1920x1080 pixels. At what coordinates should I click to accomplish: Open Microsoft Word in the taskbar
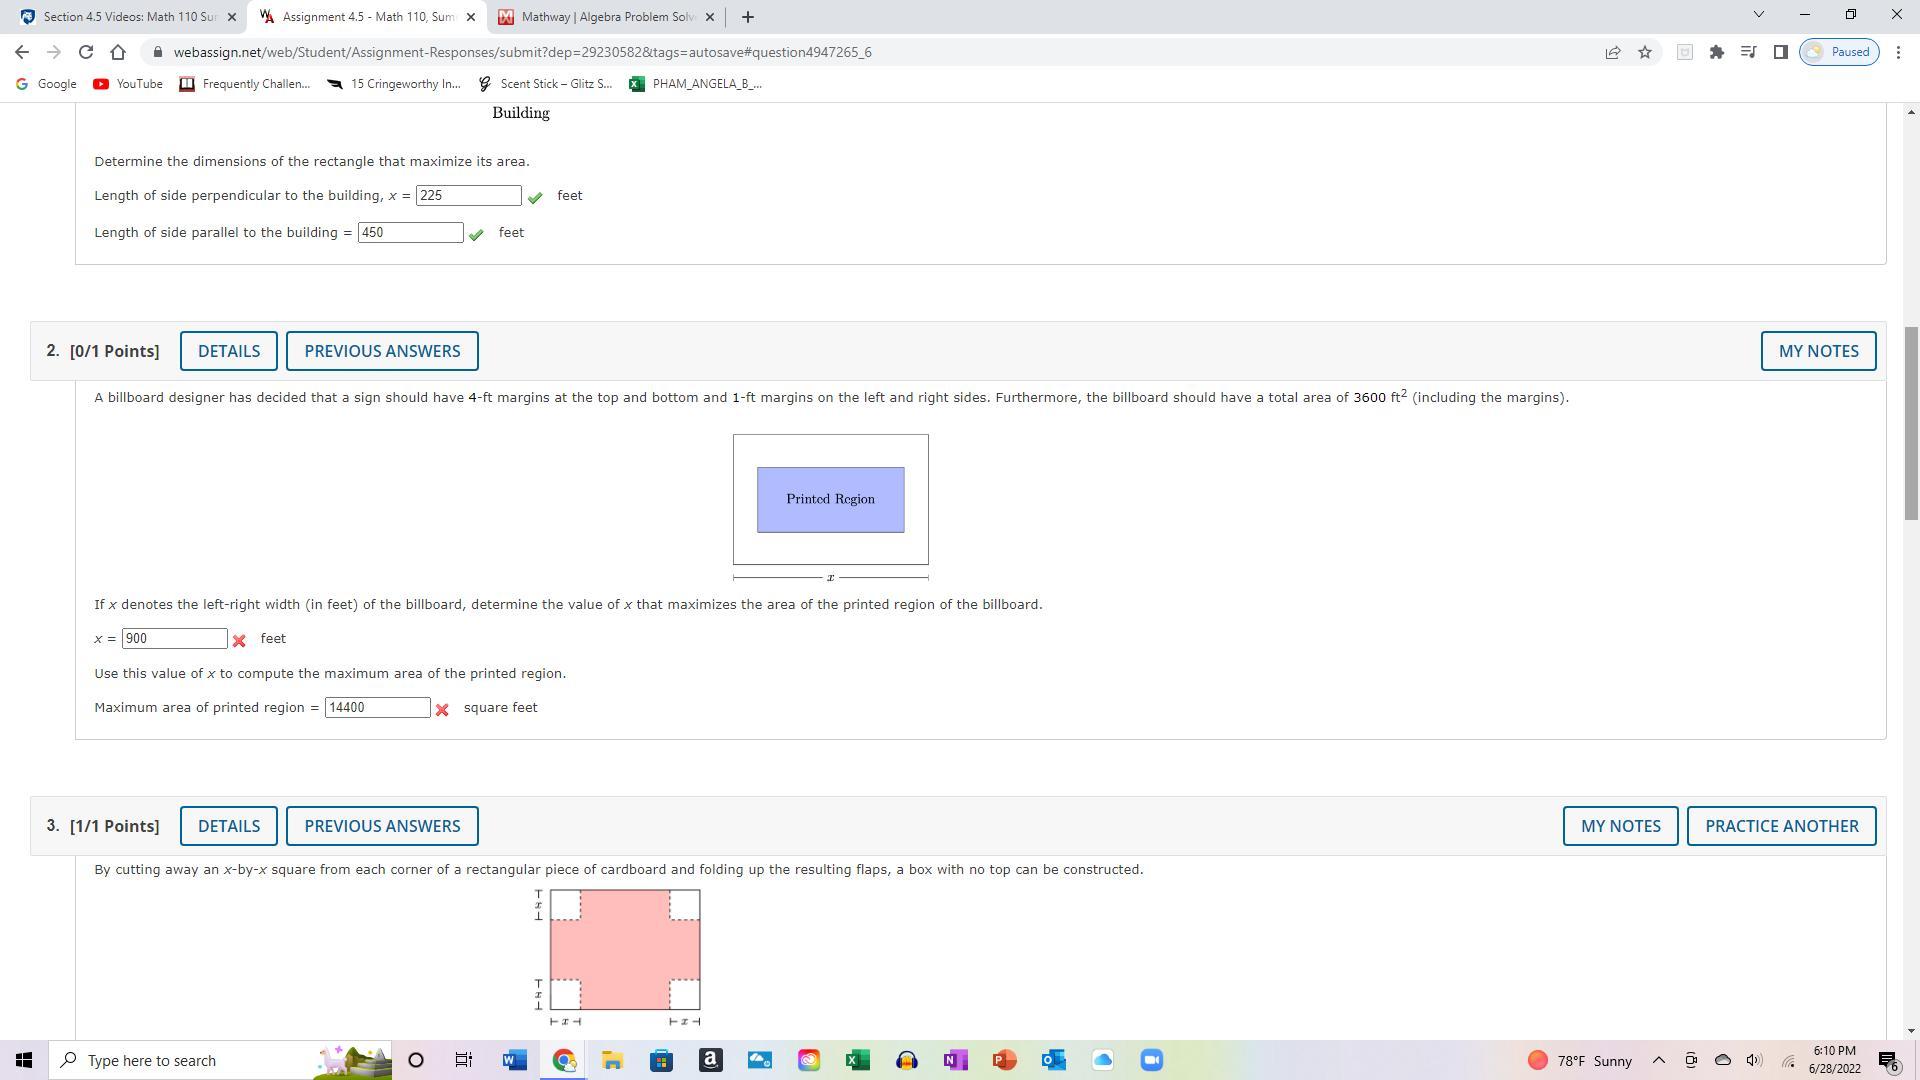[x=515, y=1060]
